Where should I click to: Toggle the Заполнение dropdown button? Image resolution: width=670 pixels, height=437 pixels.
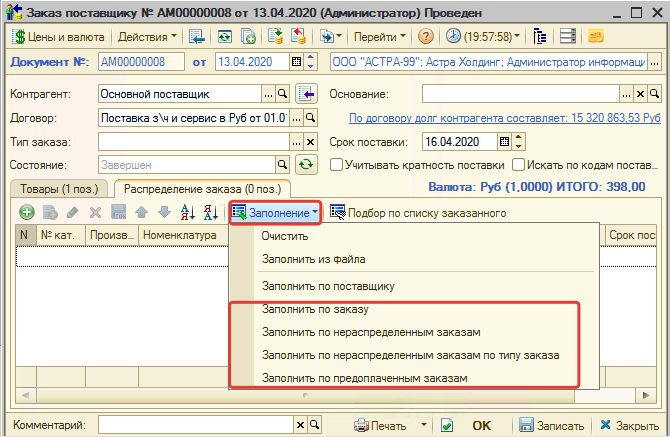tap(275, 213)
